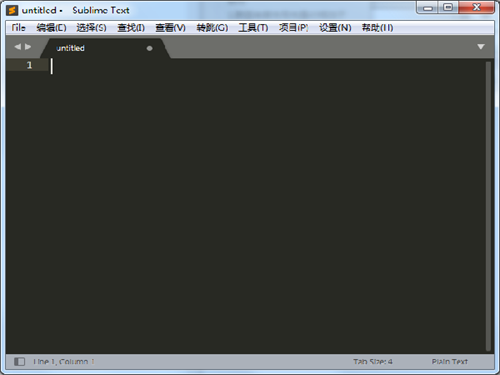This screenshot has height=375, width=500.
Task: Change the Plain Text syntax selector
Action: coord(450,361)
